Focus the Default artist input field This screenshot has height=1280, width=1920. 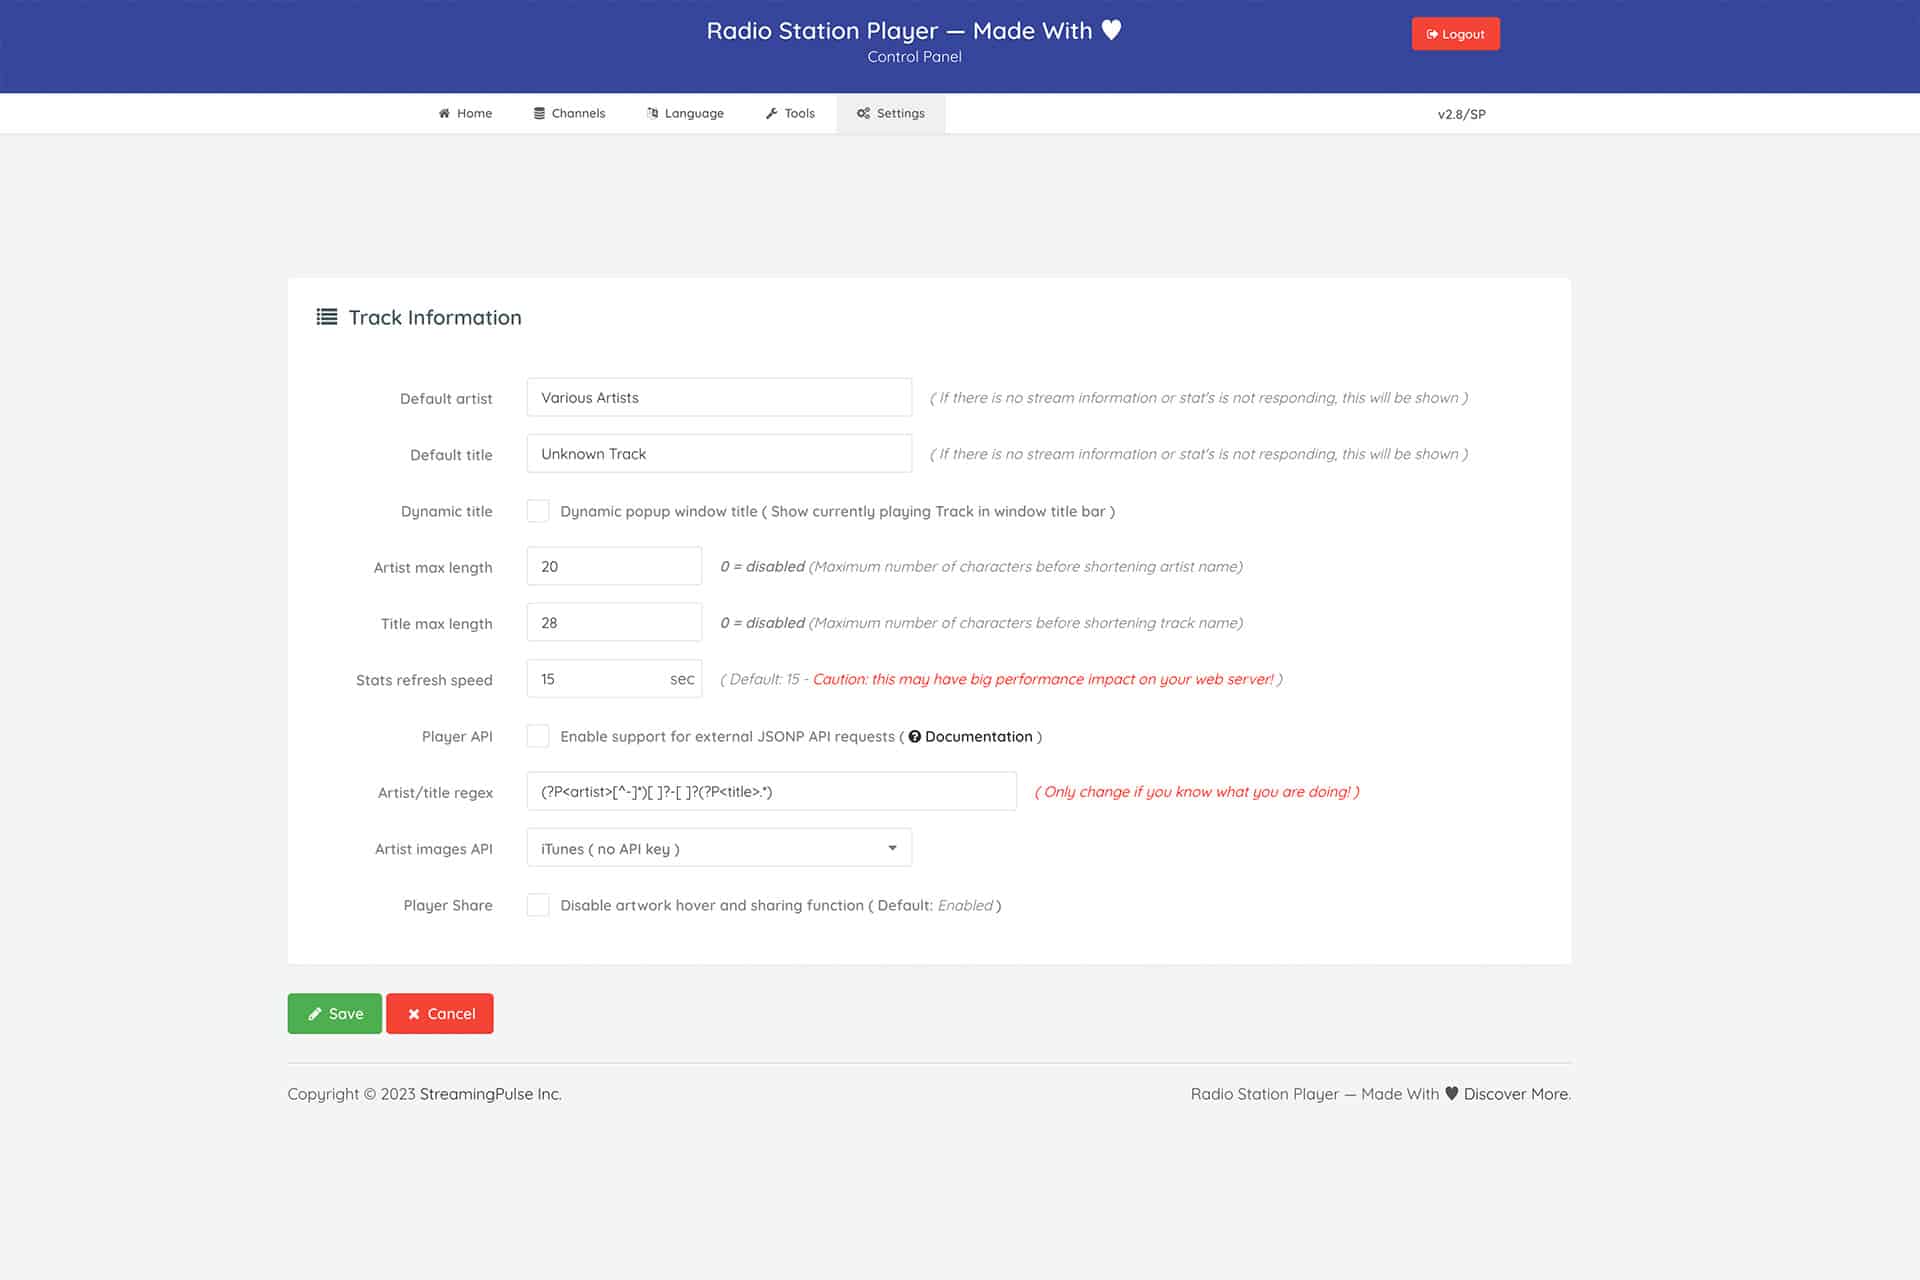tap(719, 397)
